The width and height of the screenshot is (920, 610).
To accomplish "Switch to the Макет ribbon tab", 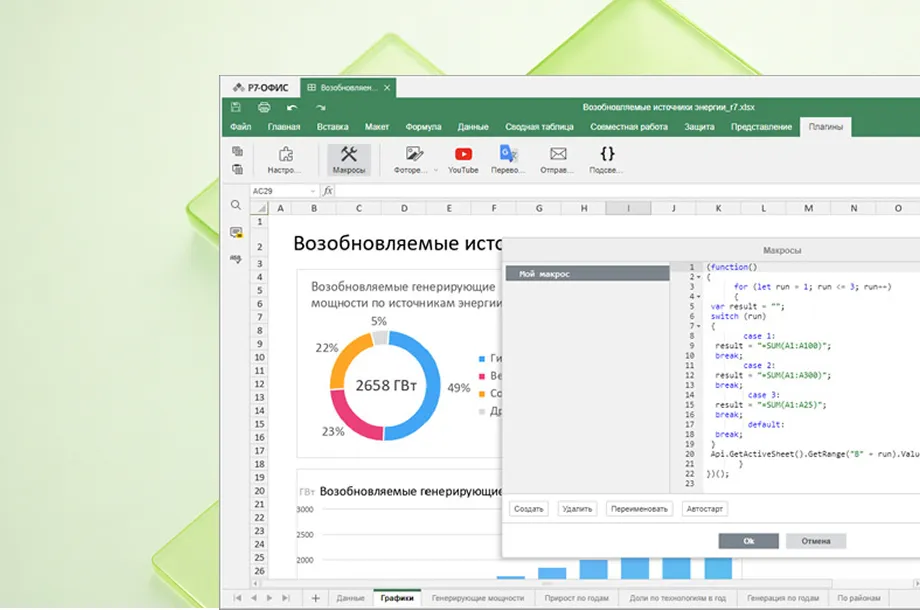I will [x=377, y=127].
